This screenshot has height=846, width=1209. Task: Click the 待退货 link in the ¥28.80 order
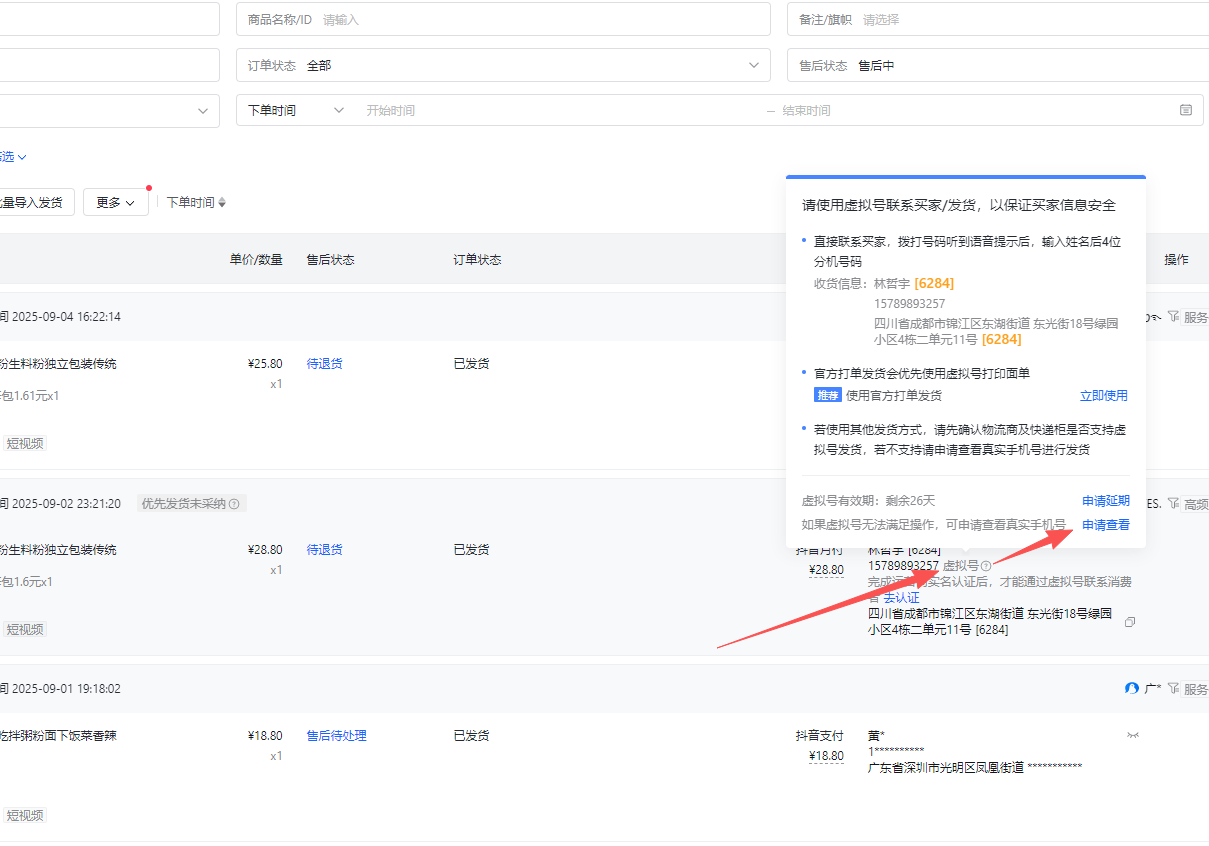tap(324, 550)
